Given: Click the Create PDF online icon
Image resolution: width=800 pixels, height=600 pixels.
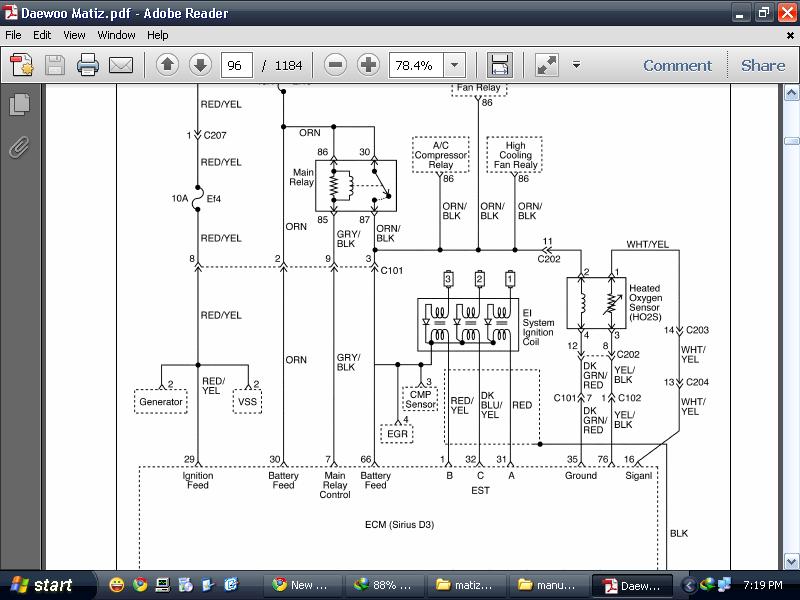Looking at the screenshot, I should (22, 66).
